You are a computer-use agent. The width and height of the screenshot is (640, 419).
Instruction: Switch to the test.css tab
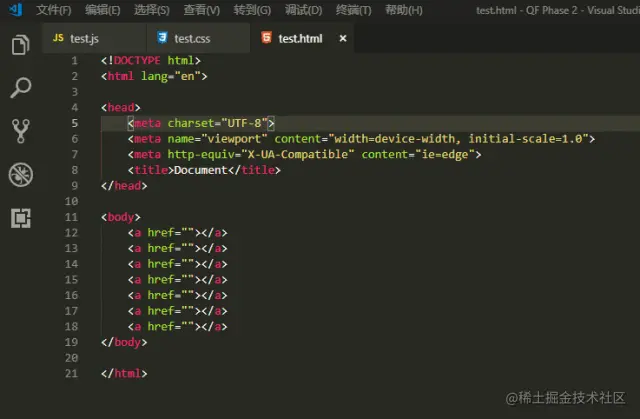coord(198,38)
